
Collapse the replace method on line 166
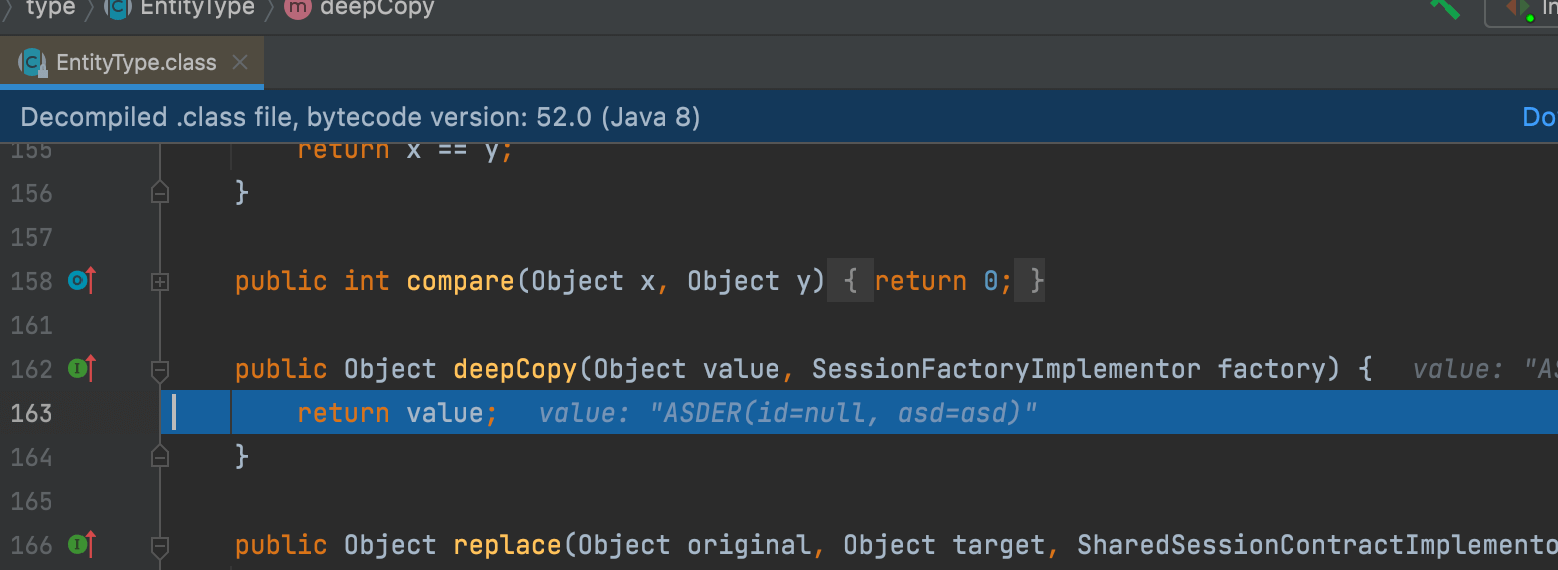(159, 546)
